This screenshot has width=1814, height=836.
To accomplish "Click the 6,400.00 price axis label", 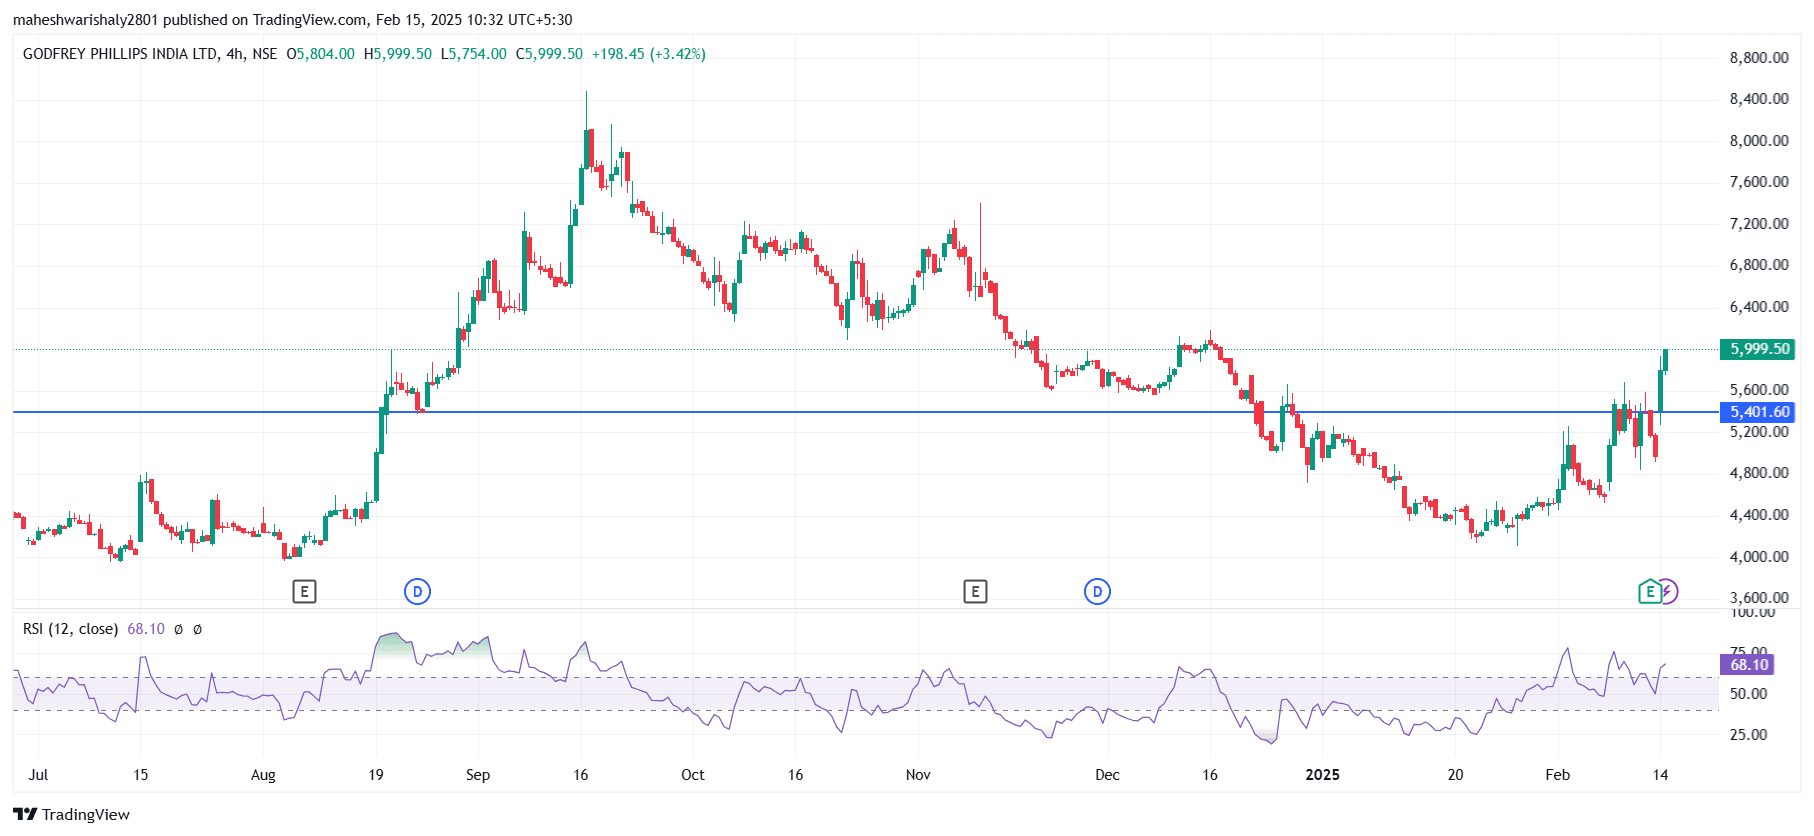I will pos(1759,307).
